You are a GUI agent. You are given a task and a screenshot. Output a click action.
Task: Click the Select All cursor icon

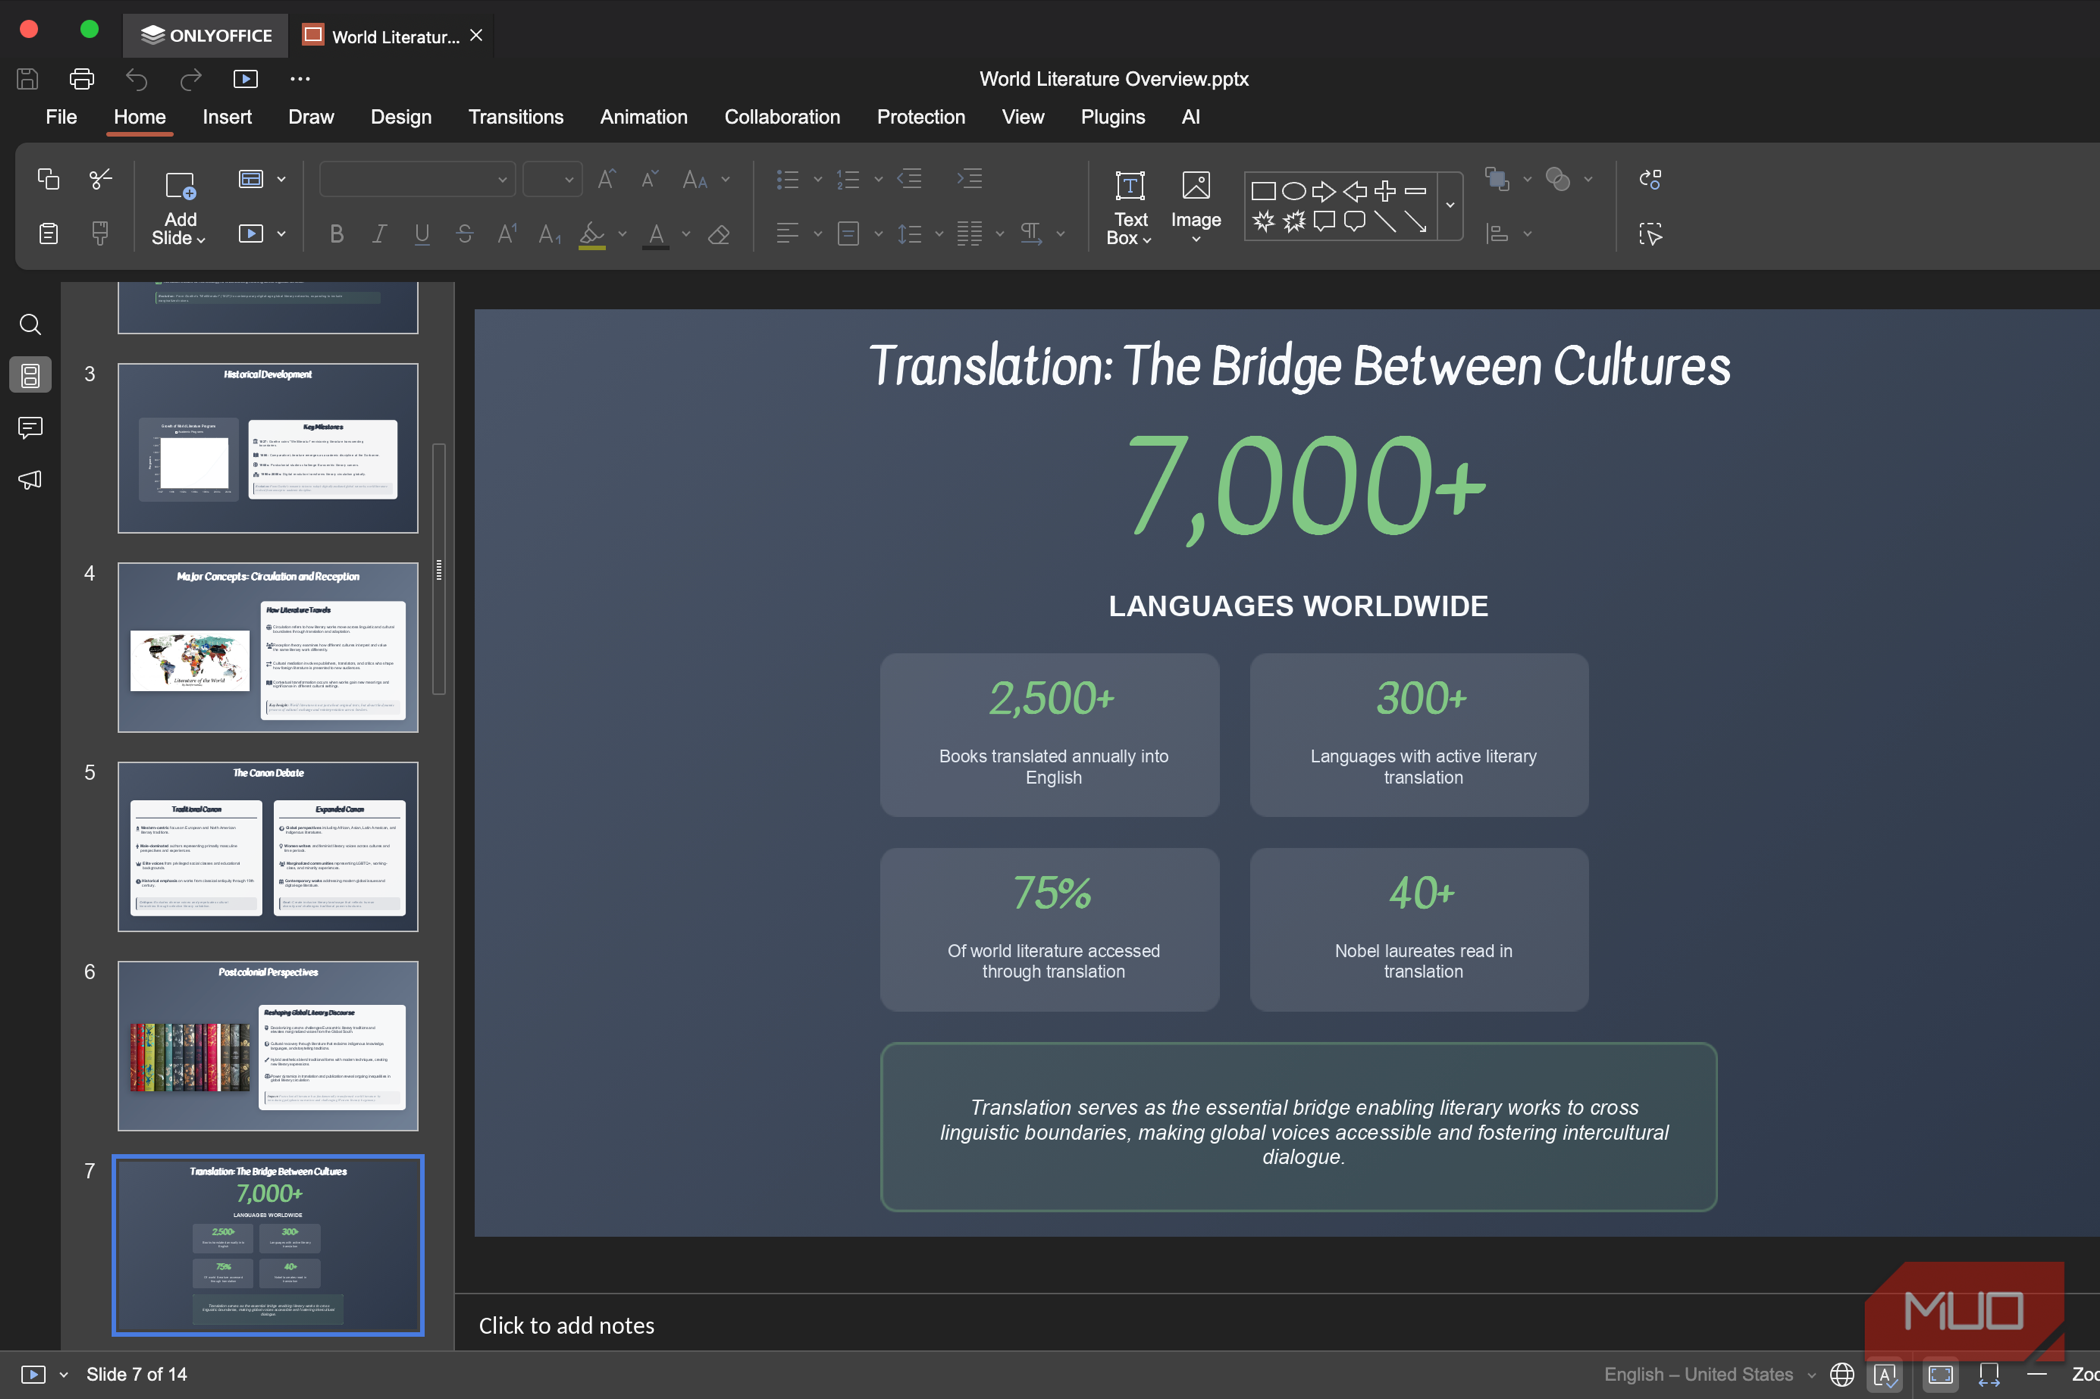pos(1650,234)
